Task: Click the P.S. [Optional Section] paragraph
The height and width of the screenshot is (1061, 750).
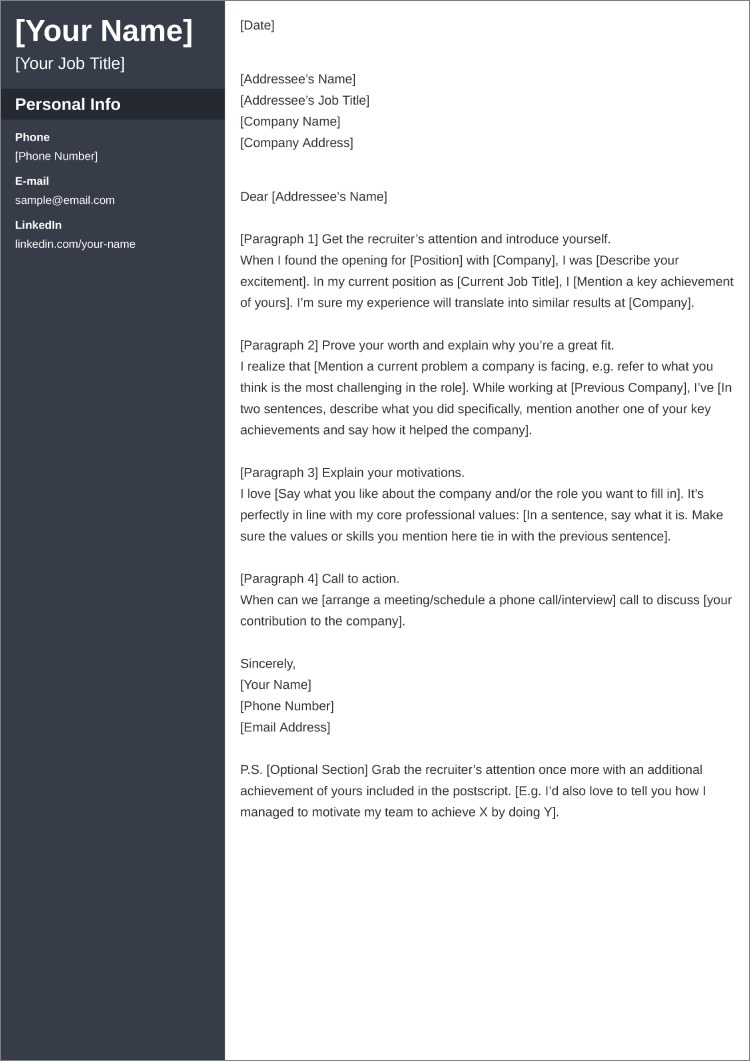Action: coord(473,791)
